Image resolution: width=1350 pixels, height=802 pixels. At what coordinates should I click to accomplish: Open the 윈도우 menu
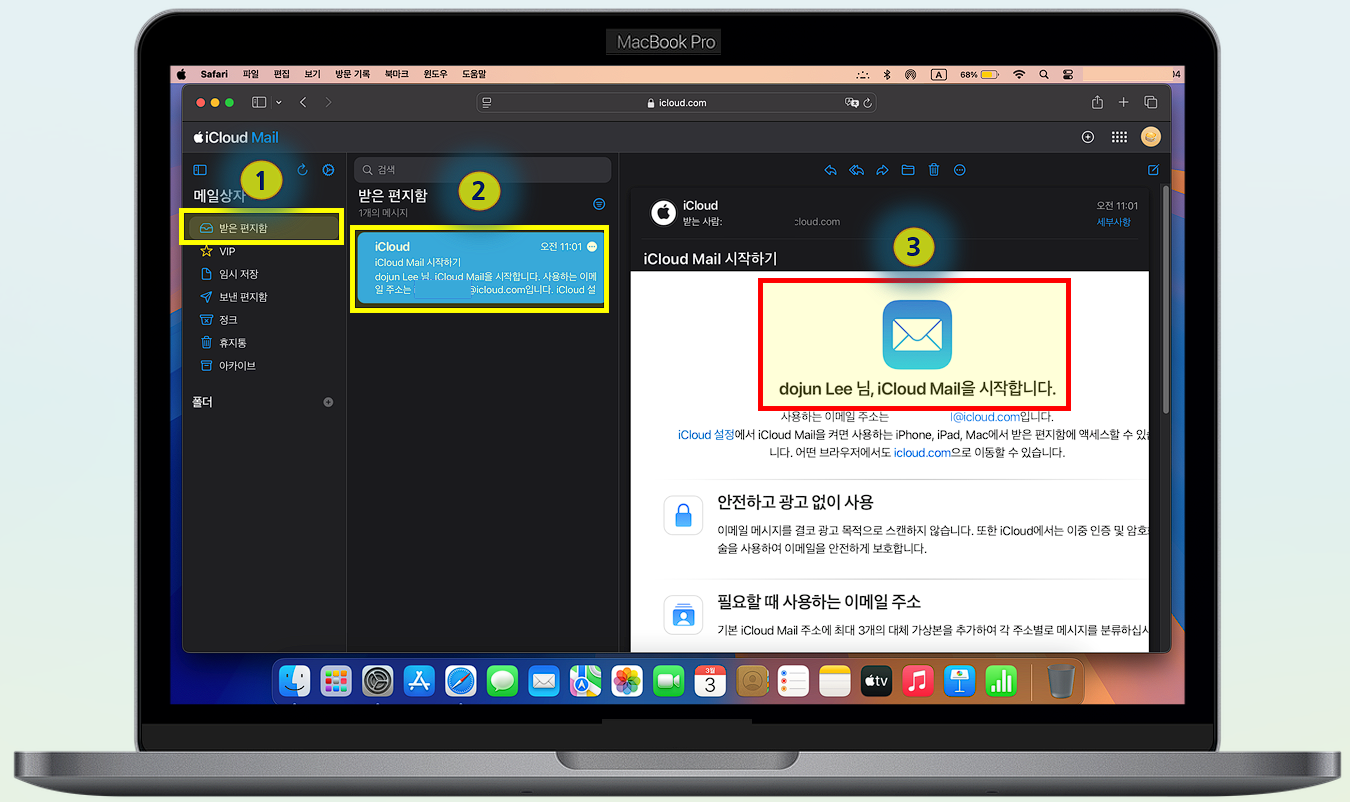tap(435, 74)
